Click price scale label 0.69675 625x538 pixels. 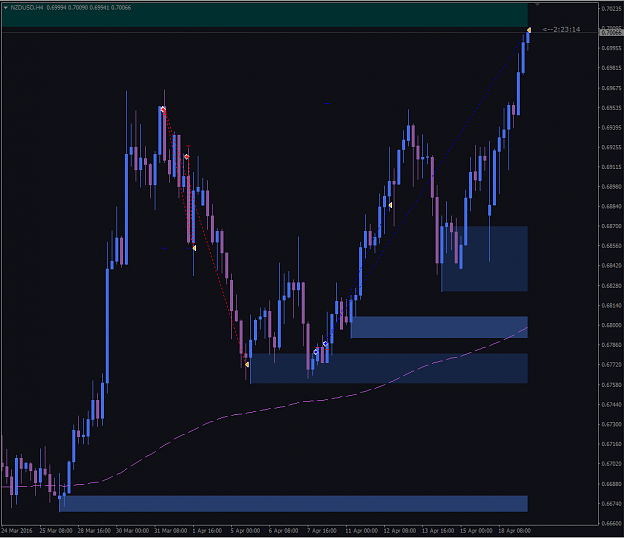(611, 88)
